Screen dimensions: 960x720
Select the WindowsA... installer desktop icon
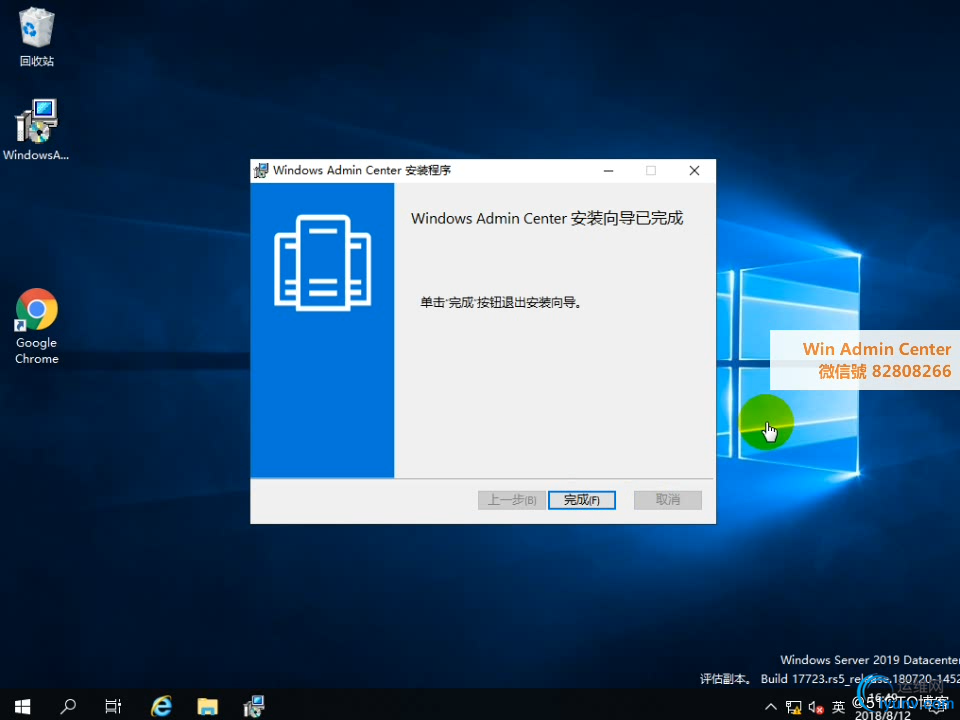[x=36, y=129]
